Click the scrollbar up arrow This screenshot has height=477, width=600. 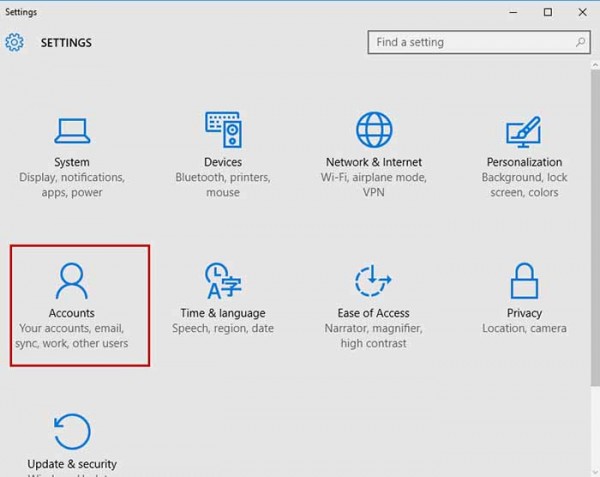595,65
